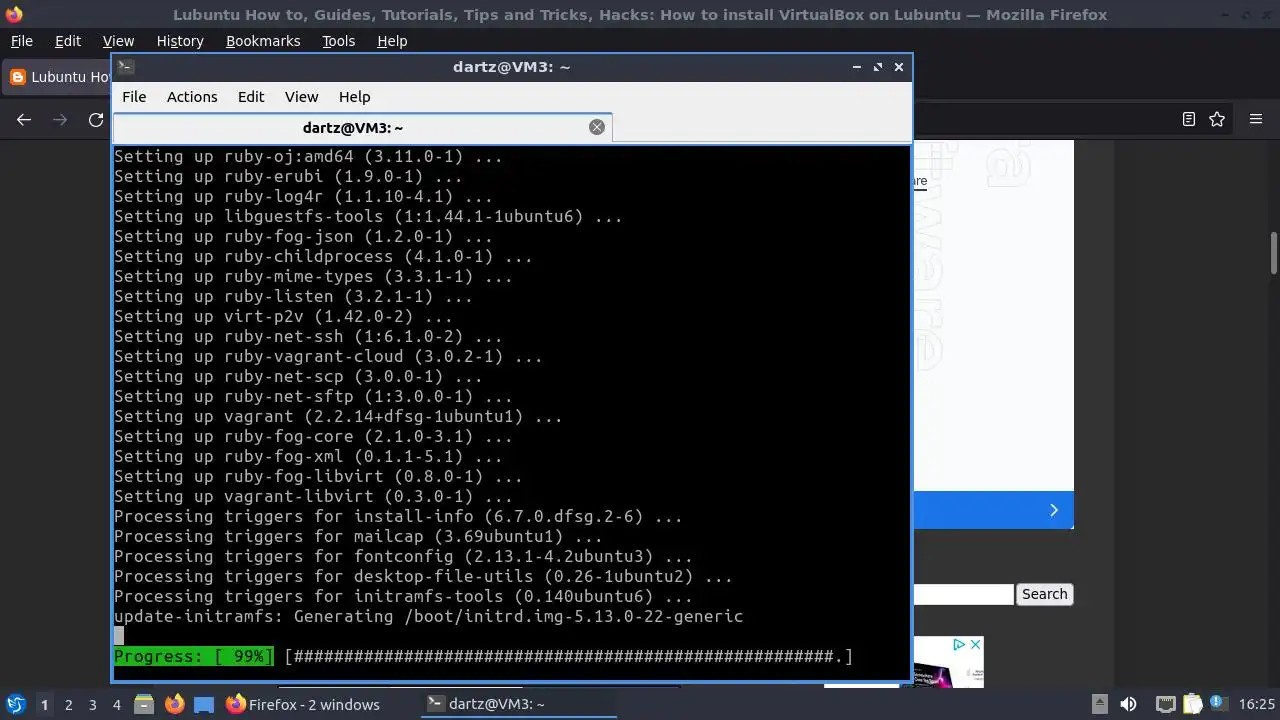
Task: Open the terminal's Edit menu
Action: (251, 97)
